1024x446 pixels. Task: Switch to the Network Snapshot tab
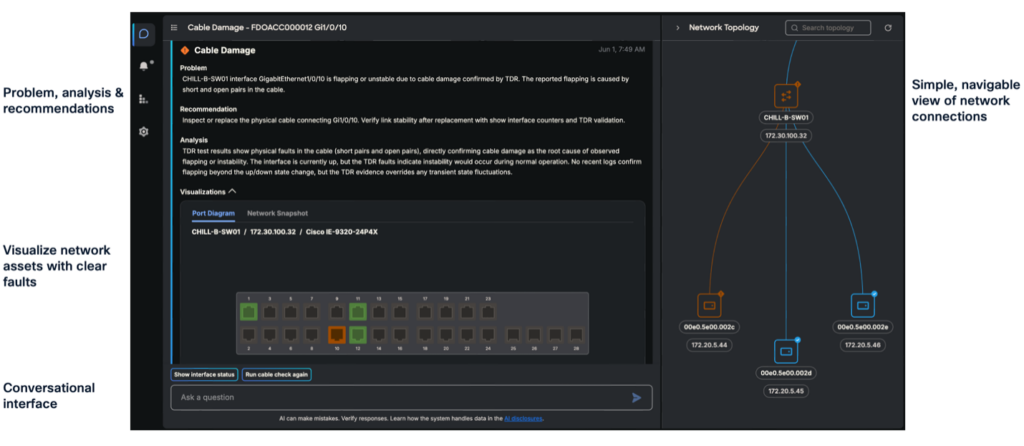point(278,214)
